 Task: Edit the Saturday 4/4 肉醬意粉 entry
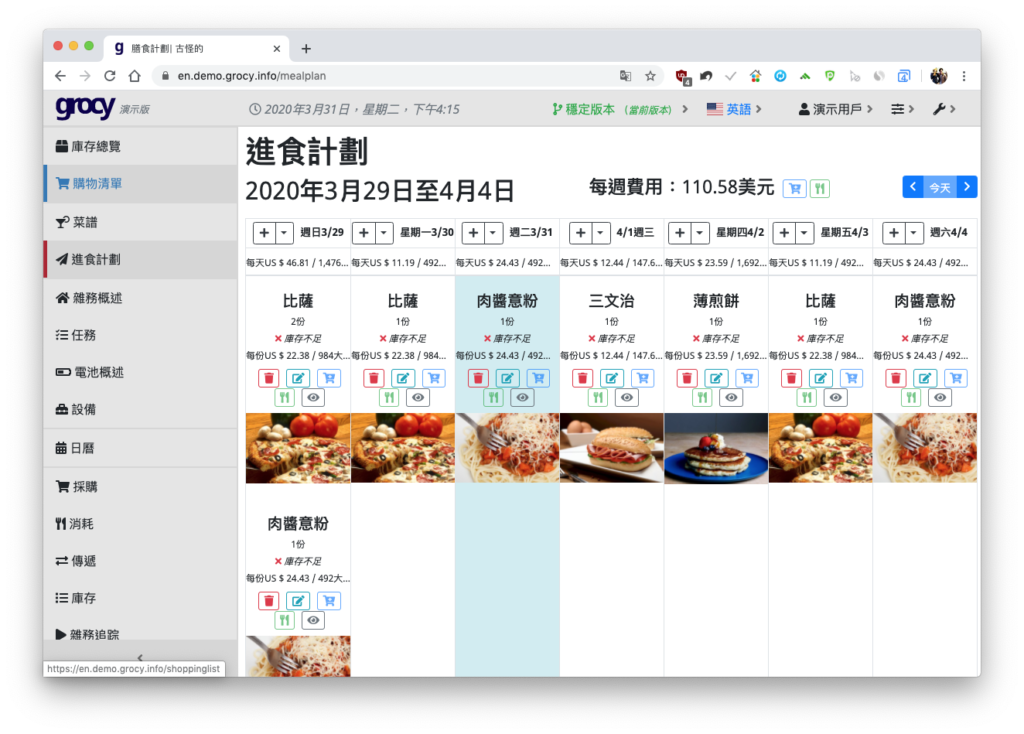(925, 378)
